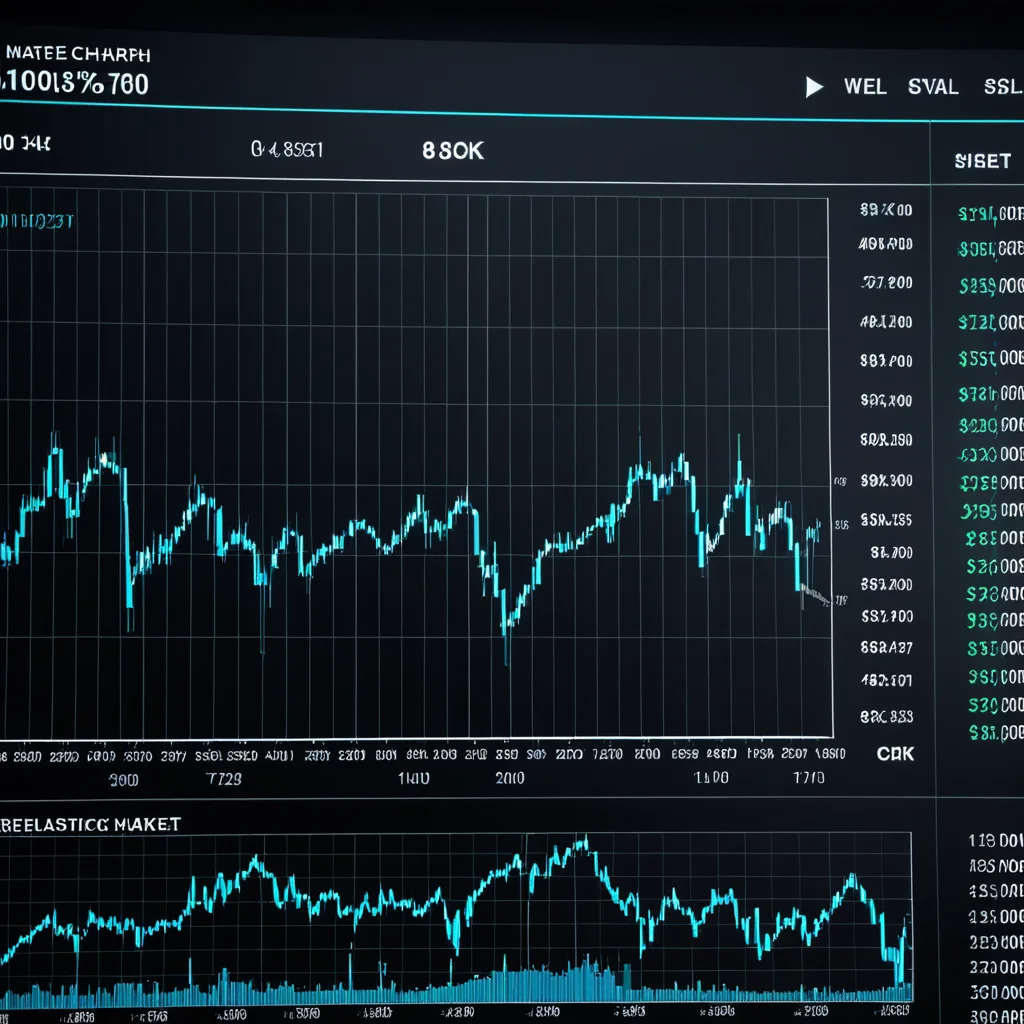Switch to the SVAL tab
This screenshot has width=1024, height=1024.
tap(933, 87)
